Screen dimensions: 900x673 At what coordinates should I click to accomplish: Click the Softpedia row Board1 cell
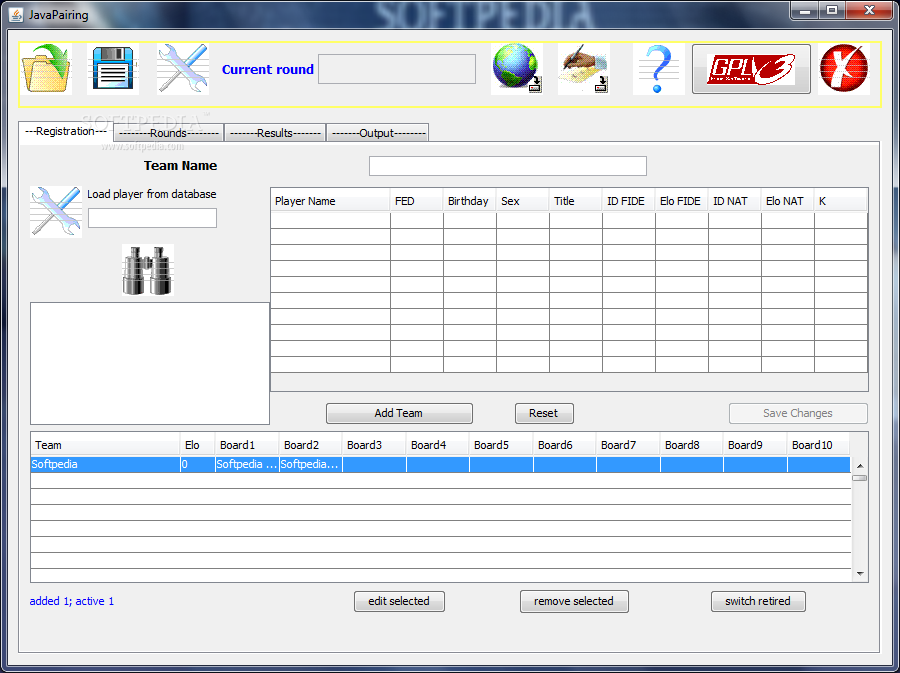point(247,465)
